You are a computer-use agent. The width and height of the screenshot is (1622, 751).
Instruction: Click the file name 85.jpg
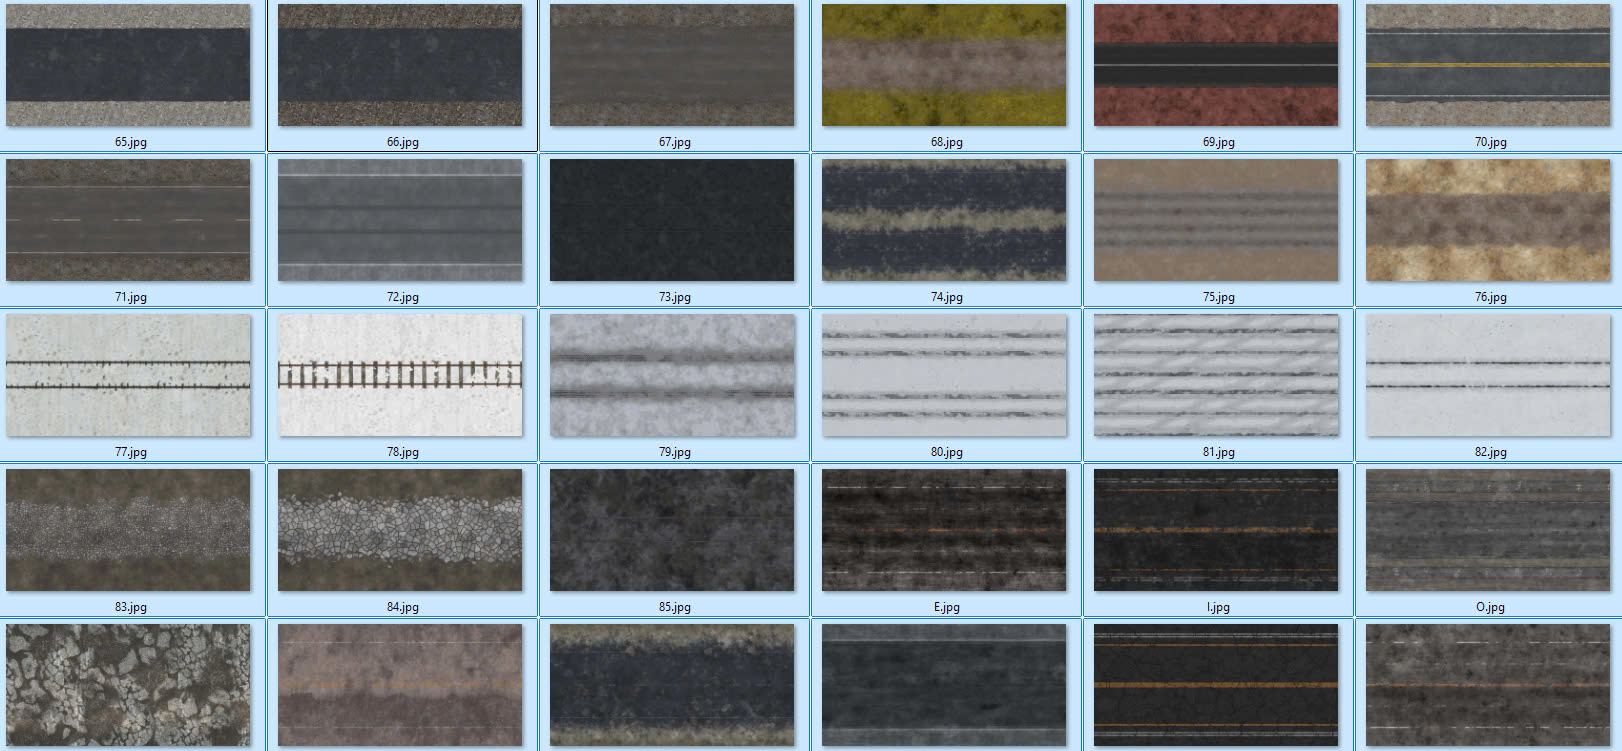coord(675,607)
